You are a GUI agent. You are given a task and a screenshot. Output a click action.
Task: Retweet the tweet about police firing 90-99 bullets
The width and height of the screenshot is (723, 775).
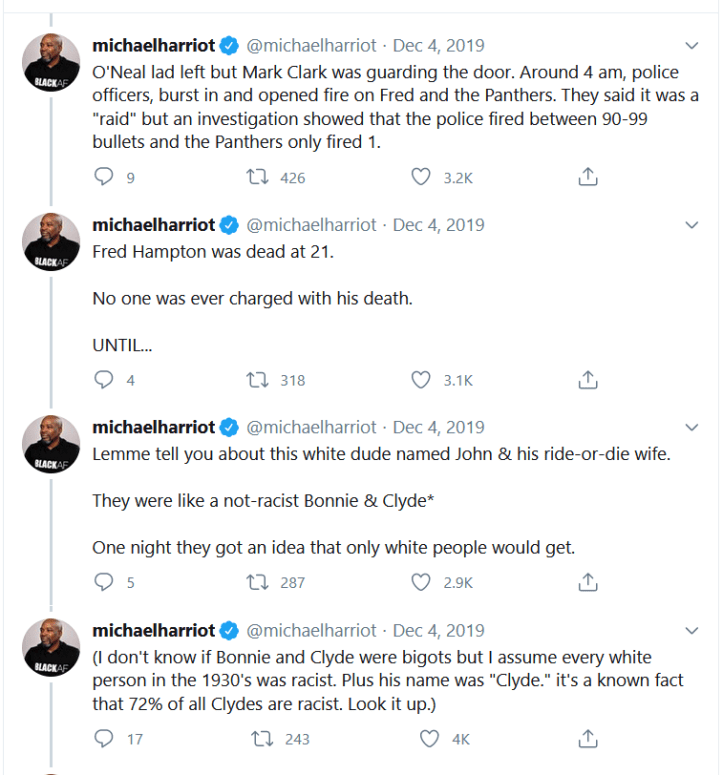[256, 177]
